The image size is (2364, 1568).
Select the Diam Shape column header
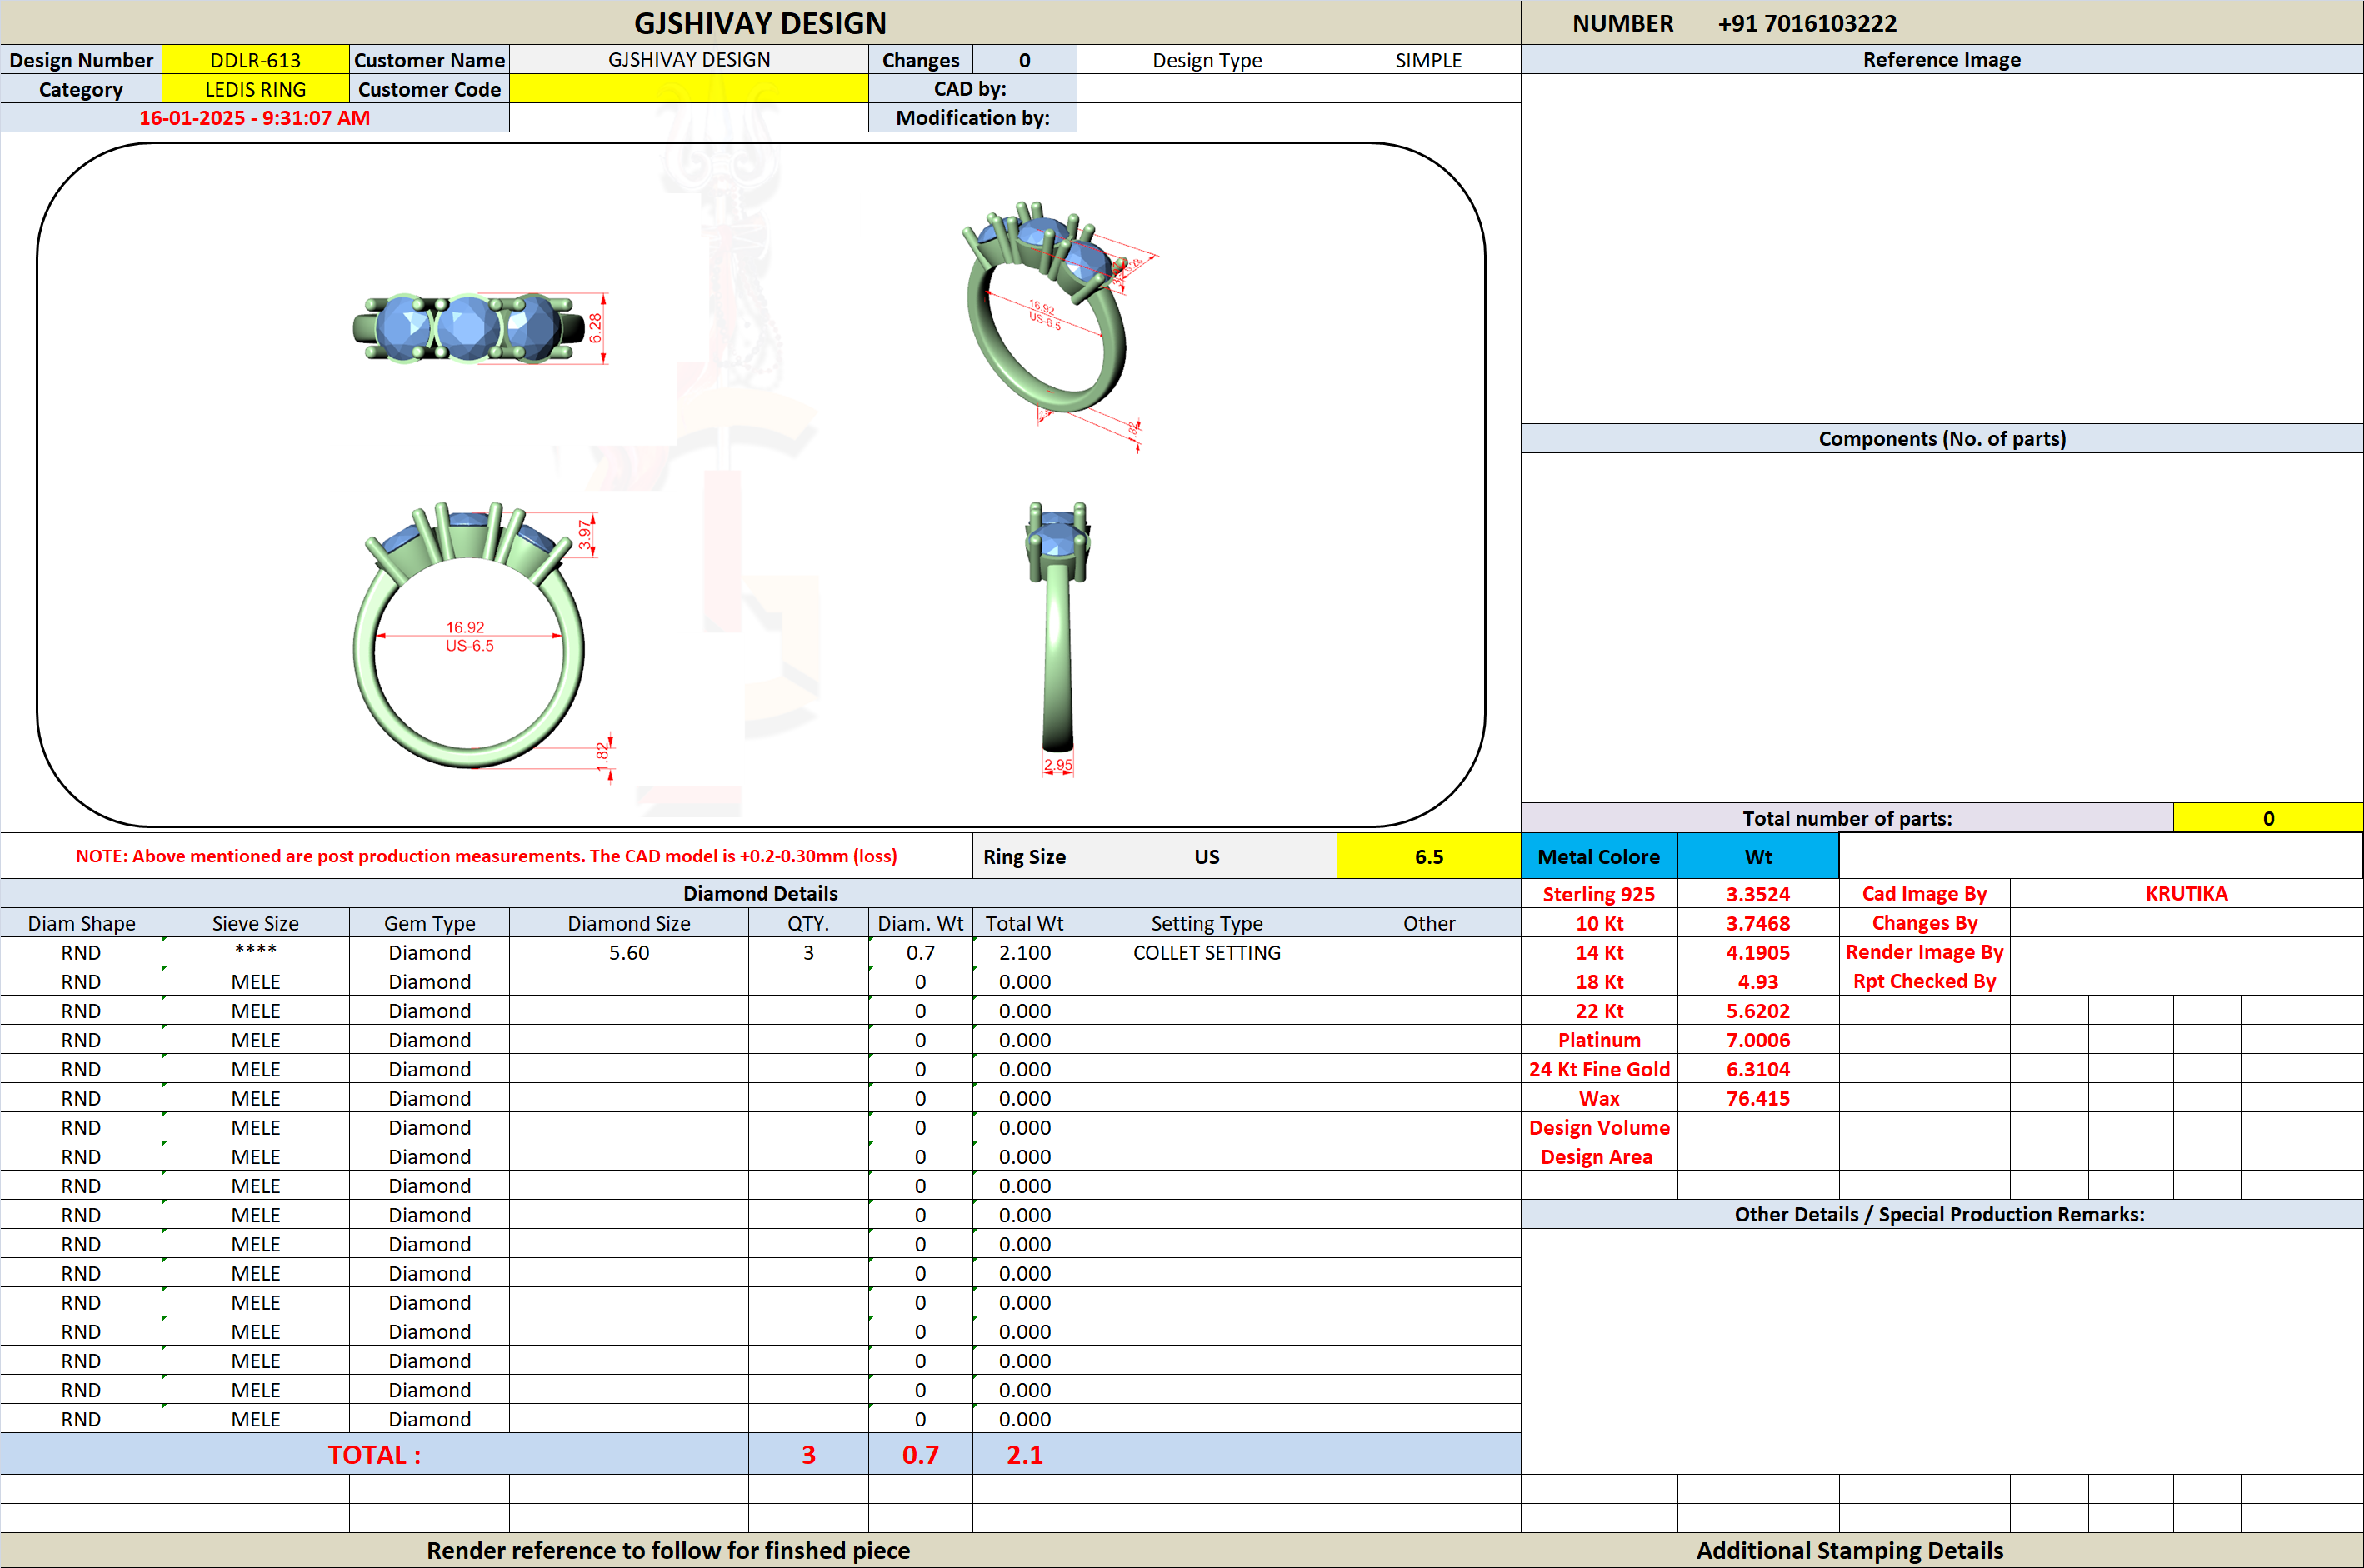tap(81, 923)
